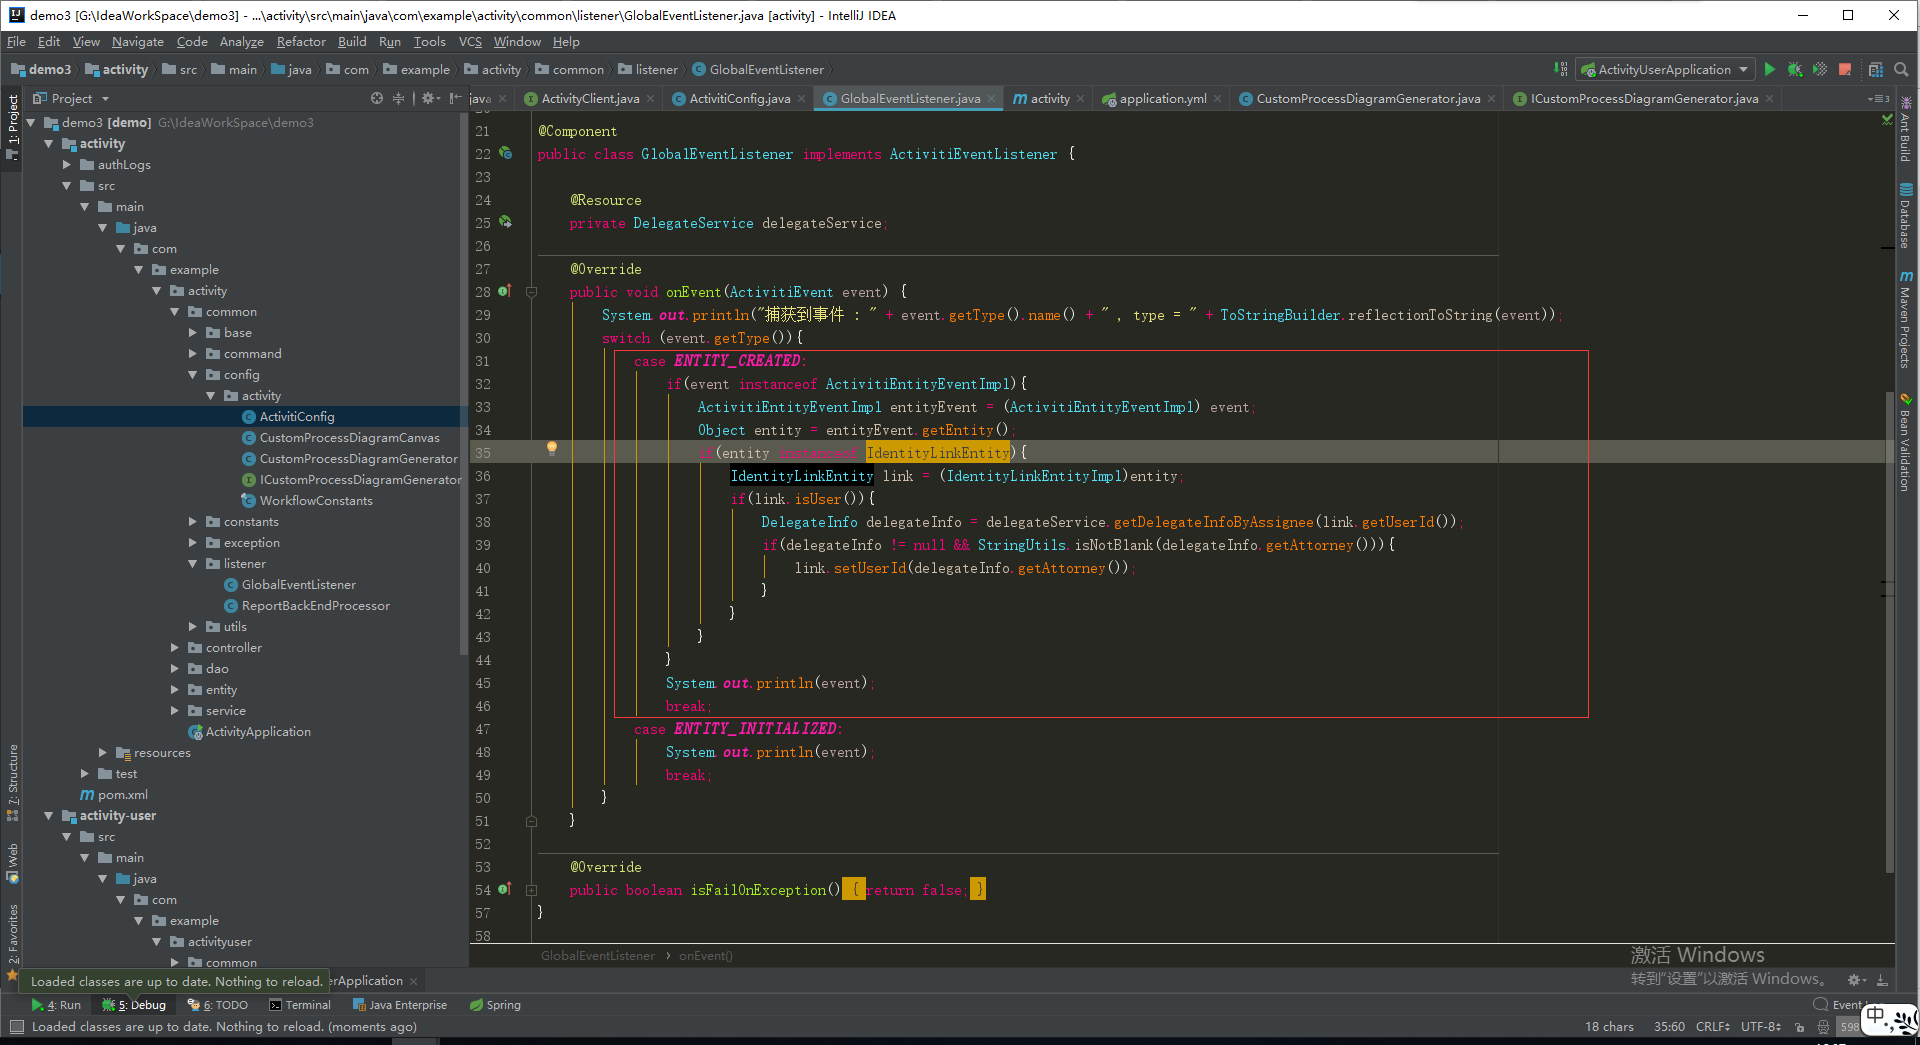Viewport: 1920px width, 1045px height.
Task: Run with Coverage using the dotted-play icon
Action: pyautogui.click(x=1818, y=69)
